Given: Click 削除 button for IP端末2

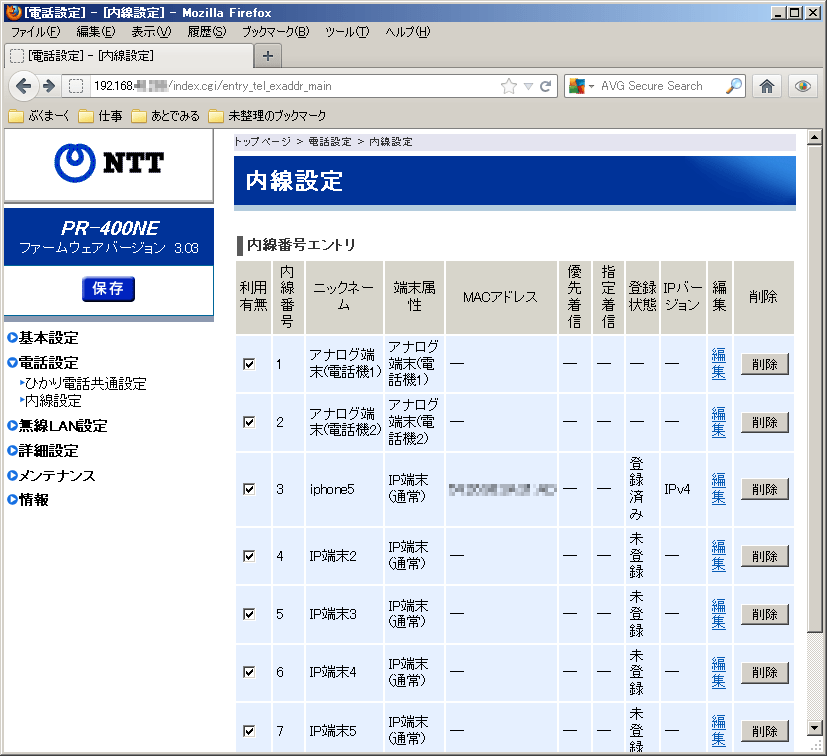Looking at the screenshot, I should click(765, 557).
